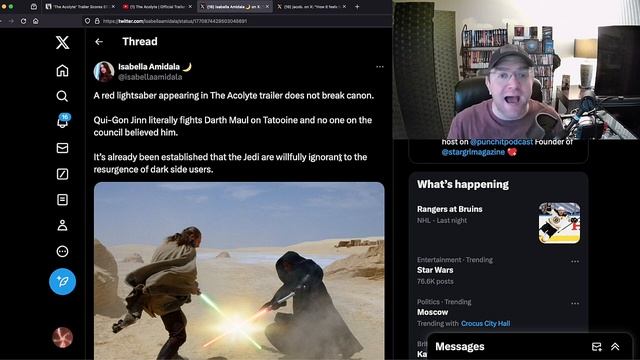Click the Isabella Amidala display name
This screenshot has height=360, width=640.
tap(149, 67)
